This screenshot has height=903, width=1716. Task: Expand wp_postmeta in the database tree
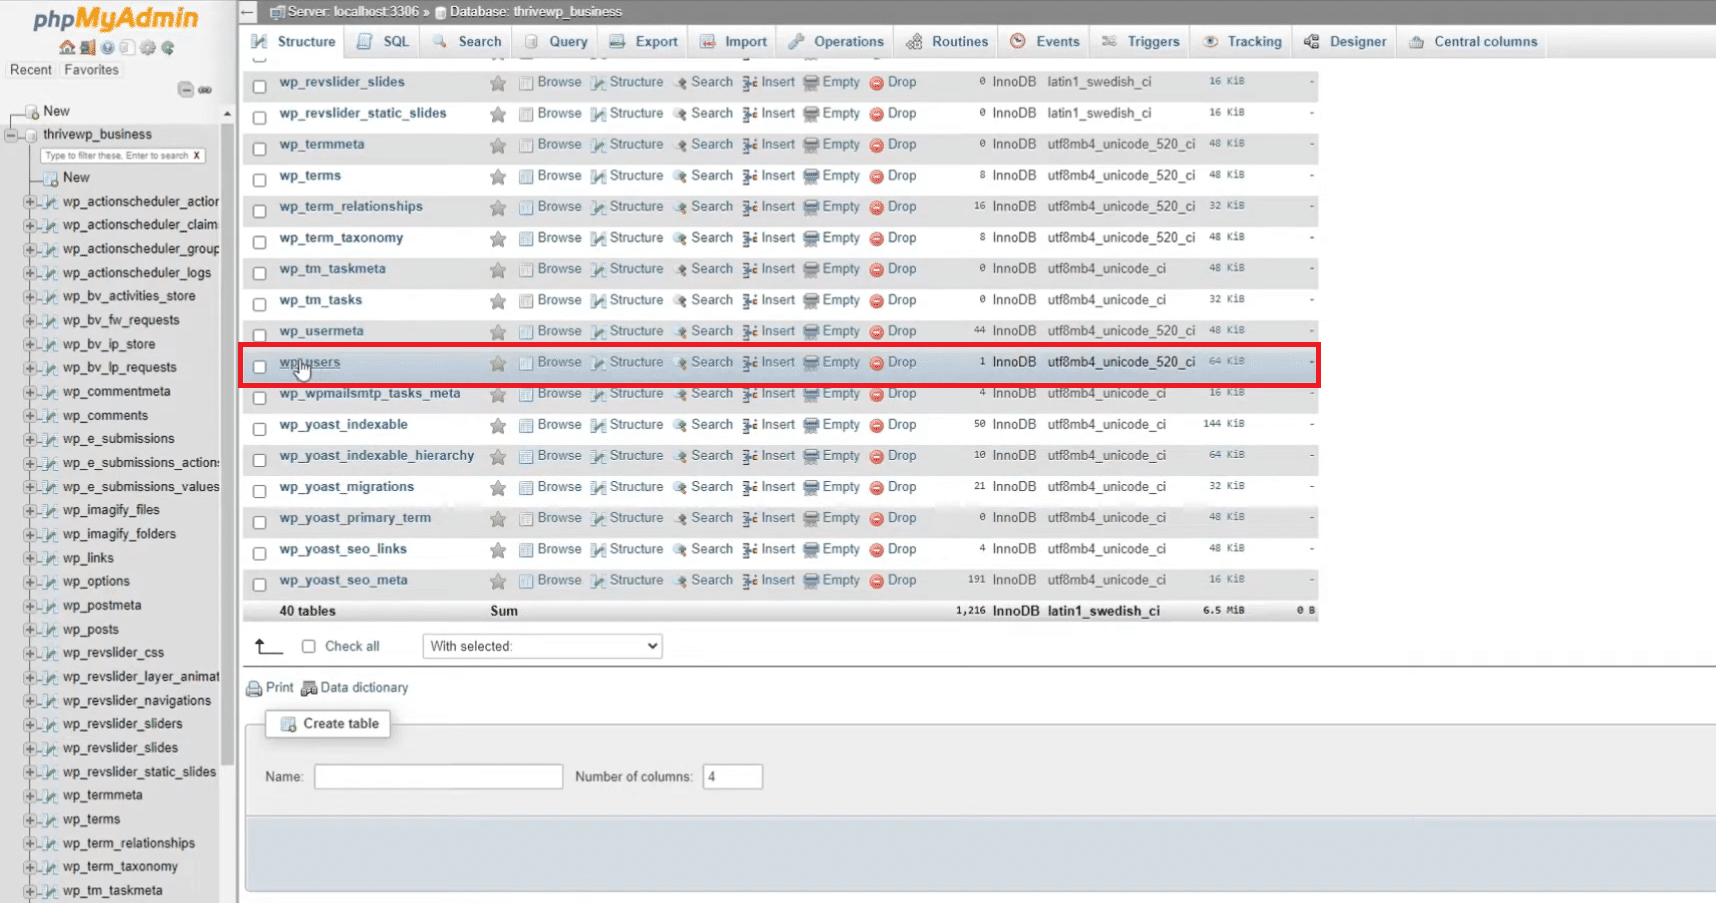point(31,605)
